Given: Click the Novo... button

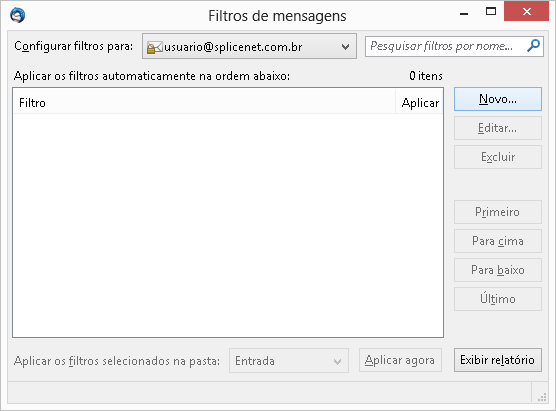Looking at the screenshot, I should coord(498,99).
